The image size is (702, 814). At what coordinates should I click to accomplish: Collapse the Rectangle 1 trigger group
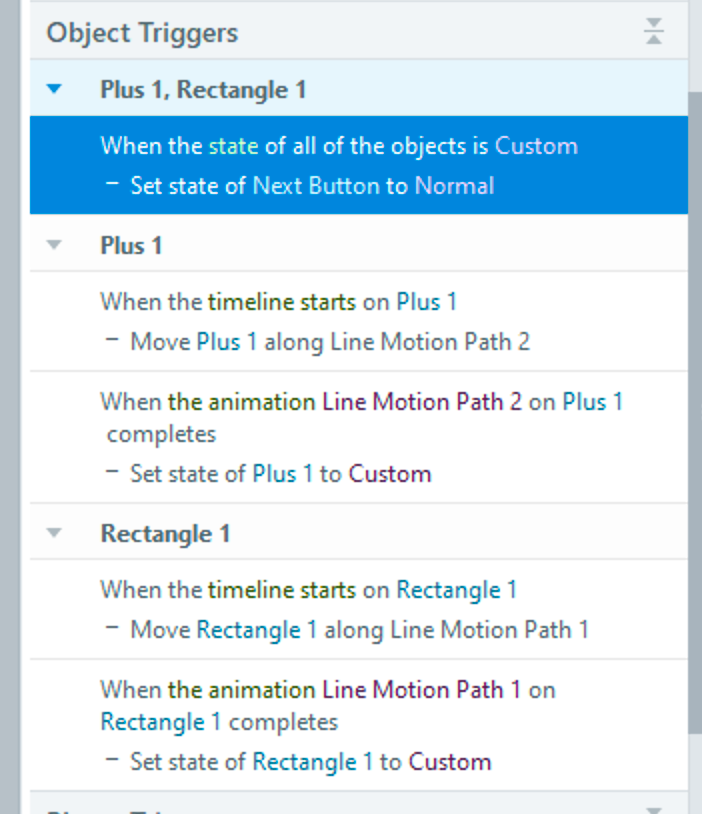coord(55,533)
